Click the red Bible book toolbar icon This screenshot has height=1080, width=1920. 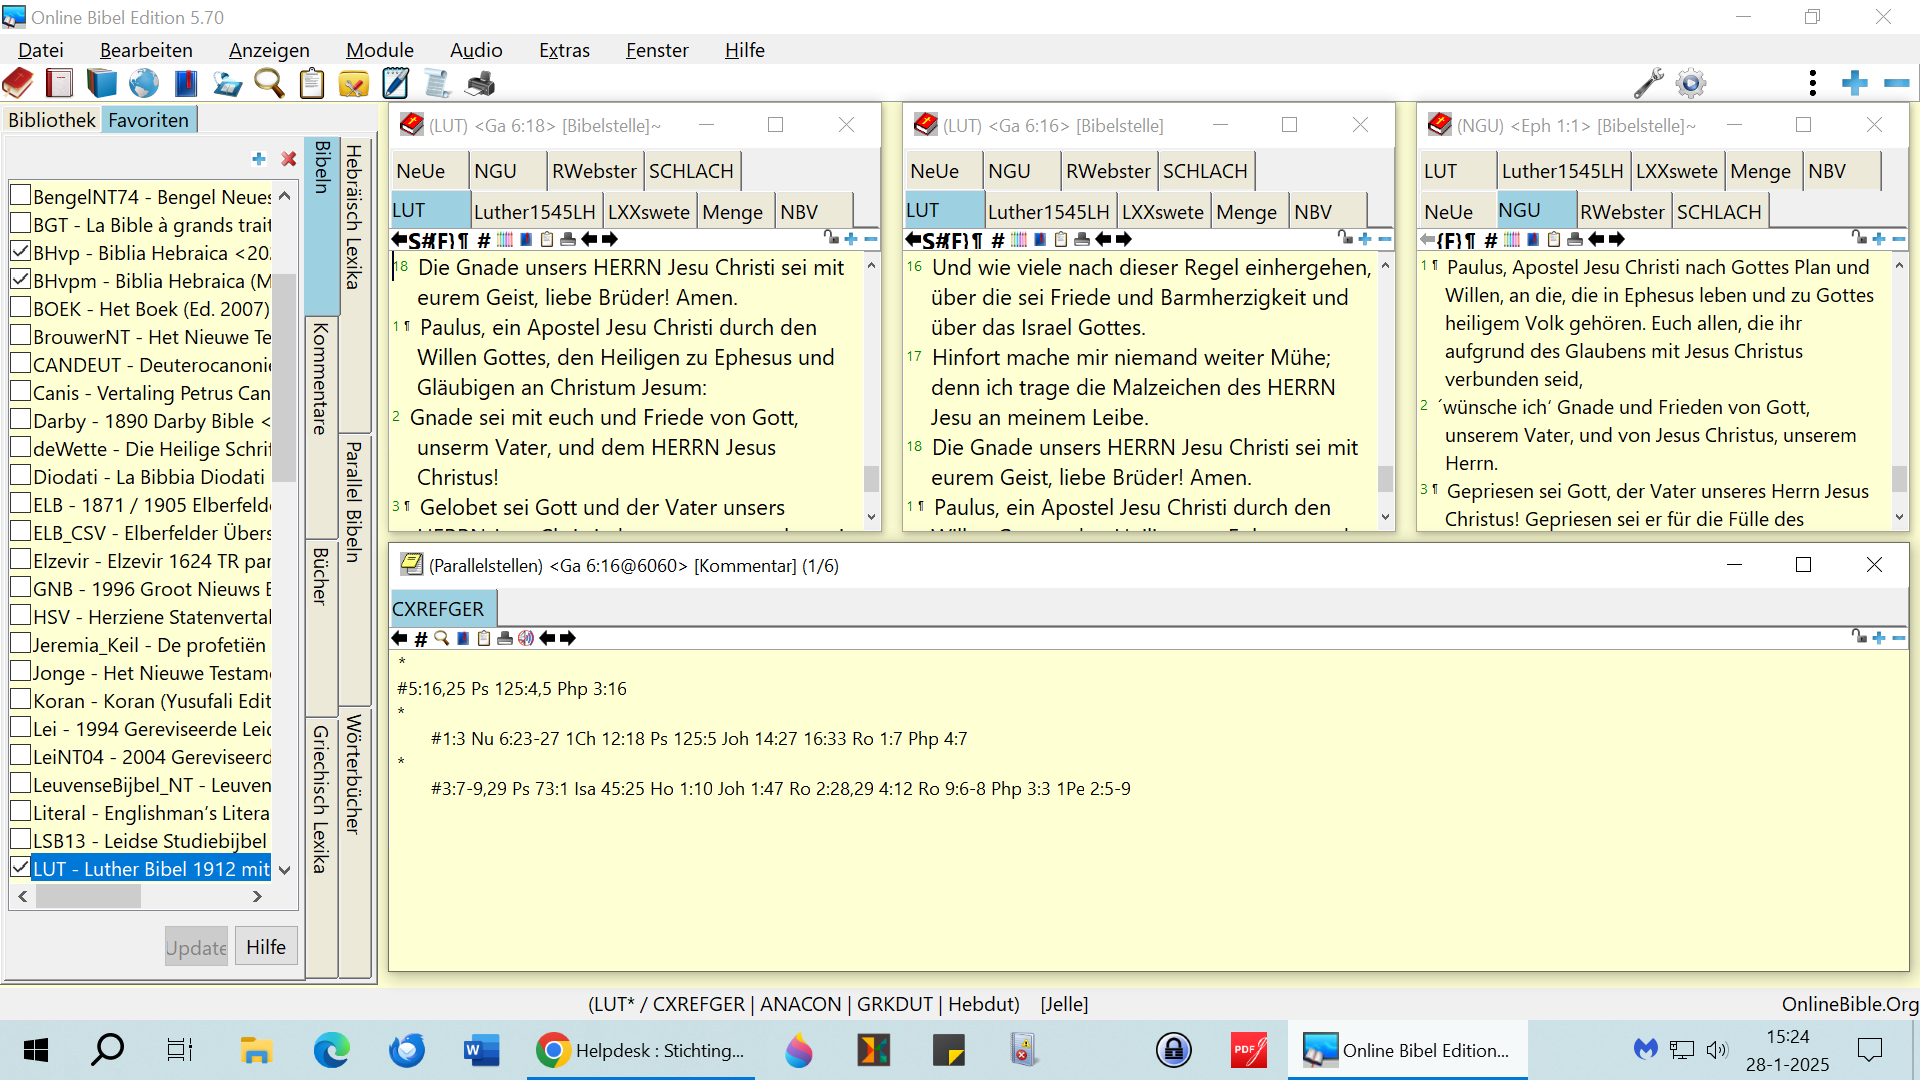pos(18,84)
